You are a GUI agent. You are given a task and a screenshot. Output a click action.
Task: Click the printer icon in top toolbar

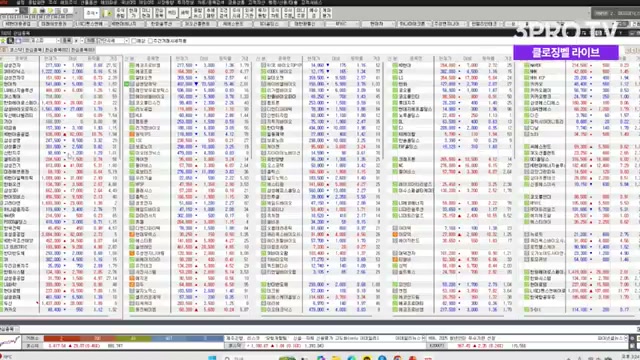[x=42, y=11]
